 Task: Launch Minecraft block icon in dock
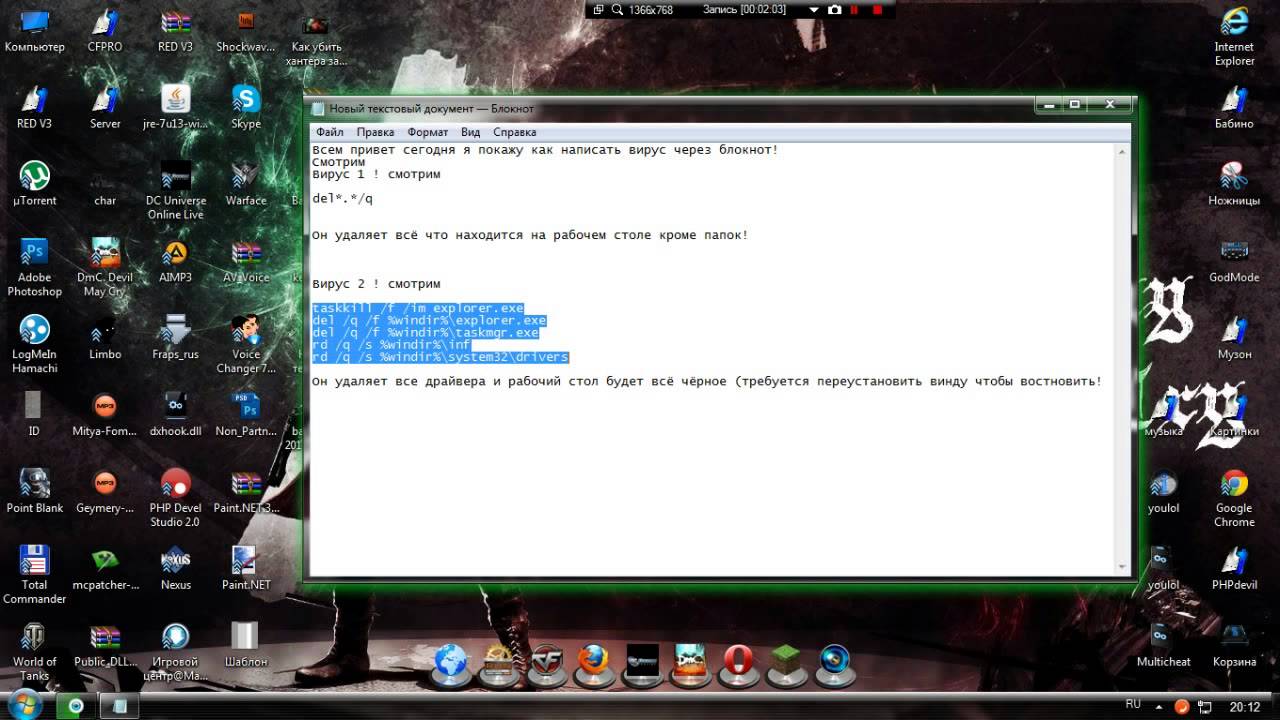pyautogui.click(x=786, y=661)
